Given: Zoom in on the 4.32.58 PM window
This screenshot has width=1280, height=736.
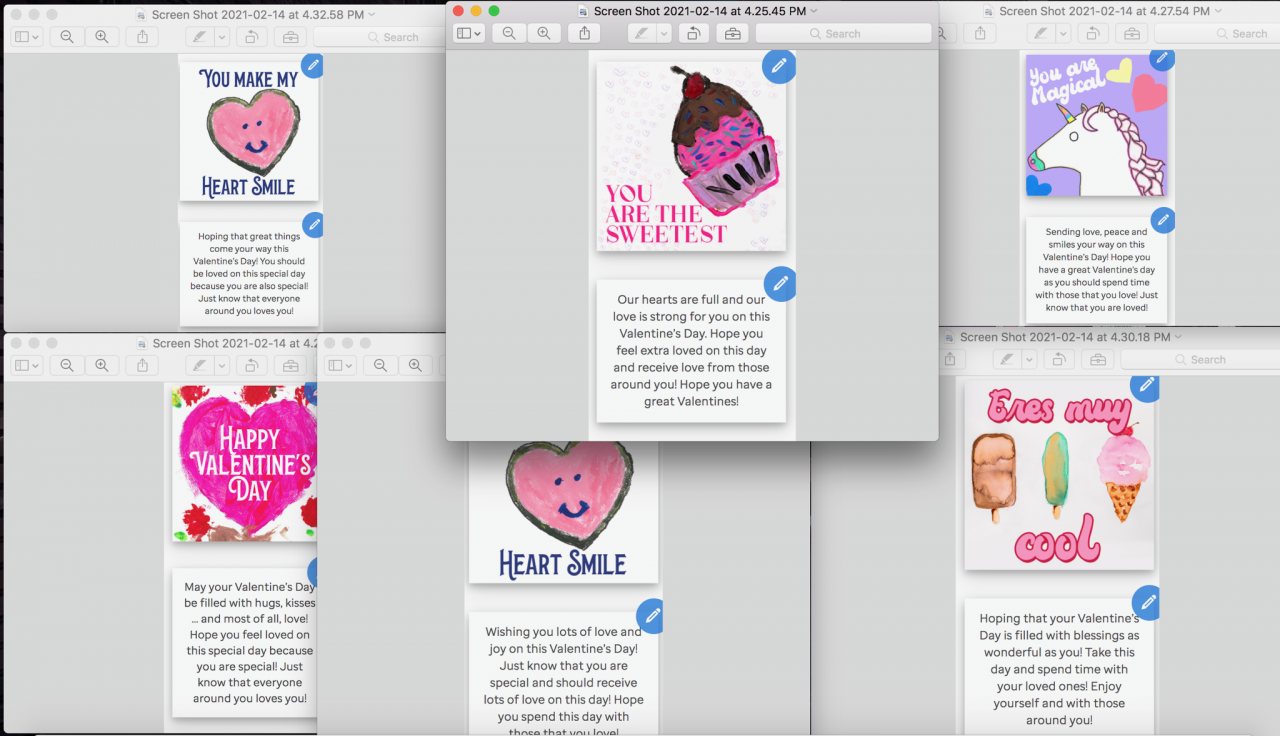Looking at the screenshot, I should click(x=101, y=36).
